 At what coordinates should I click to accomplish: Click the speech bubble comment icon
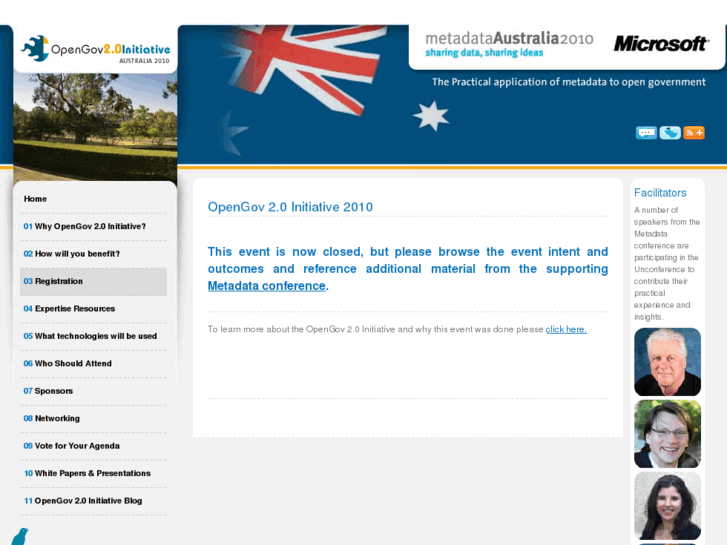646,133
